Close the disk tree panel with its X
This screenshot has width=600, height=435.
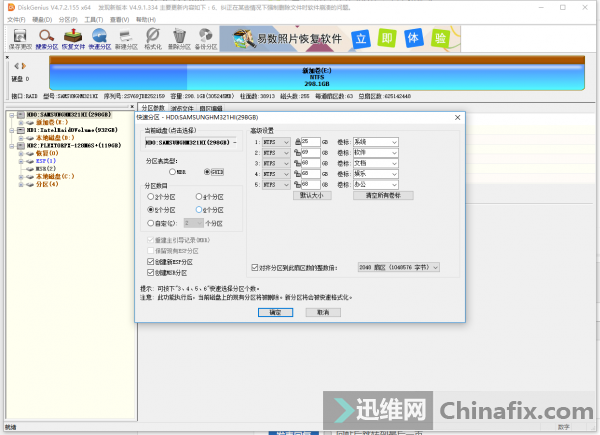point(132,107)
